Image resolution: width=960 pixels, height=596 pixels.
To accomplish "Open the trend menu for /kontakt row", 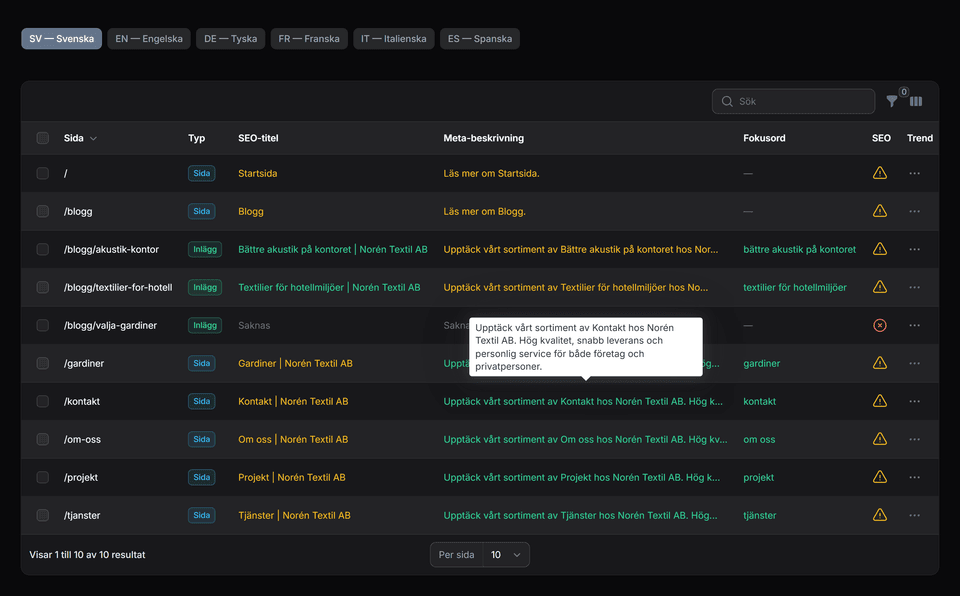I will (914, 401).
